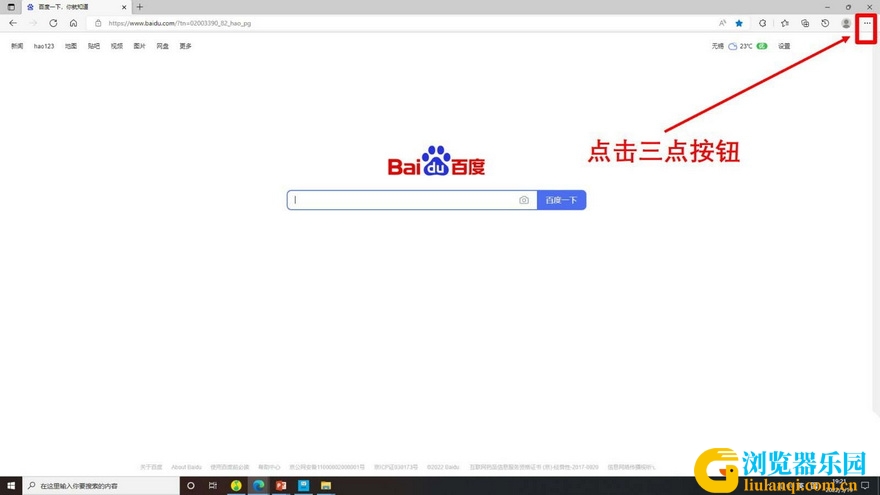Reload the page with the refresh icon
The height and width of the screenshot is (495, 880).
click(x=53, y=23)
